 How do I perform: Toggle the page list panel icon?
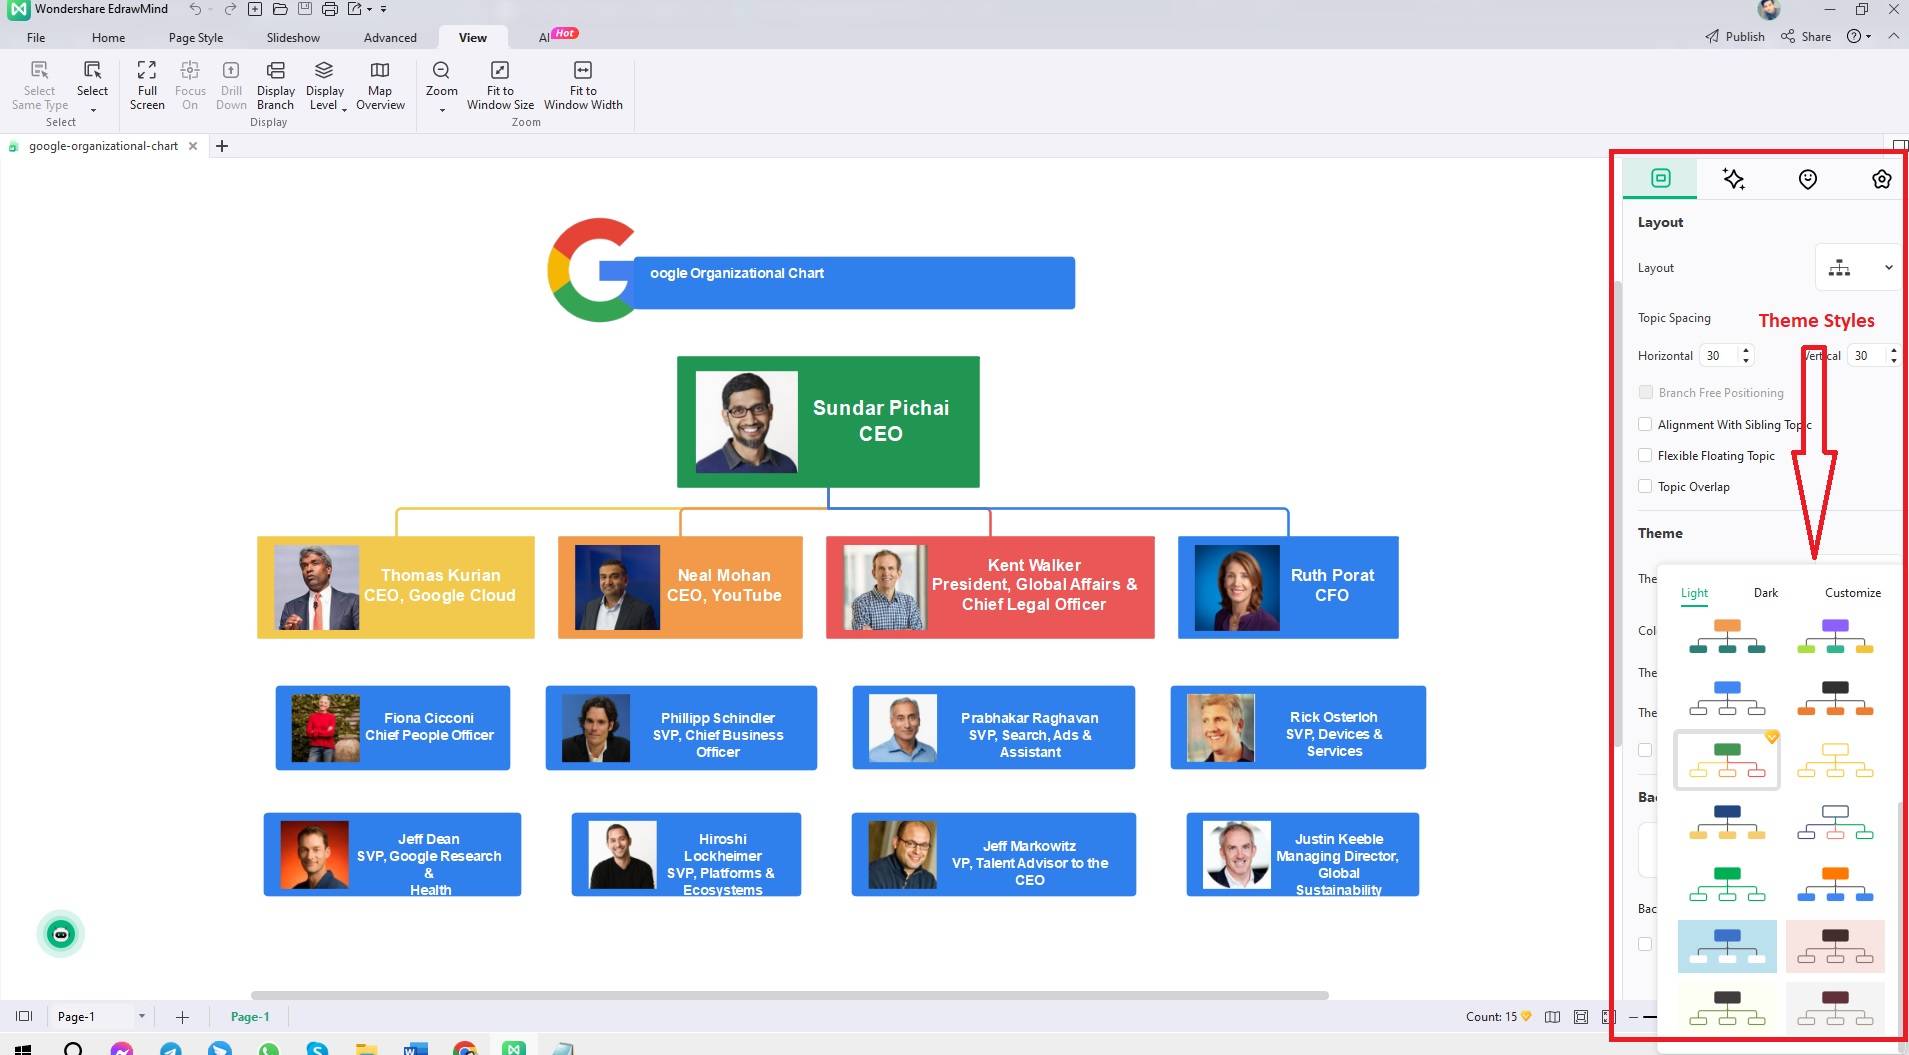24,1016
